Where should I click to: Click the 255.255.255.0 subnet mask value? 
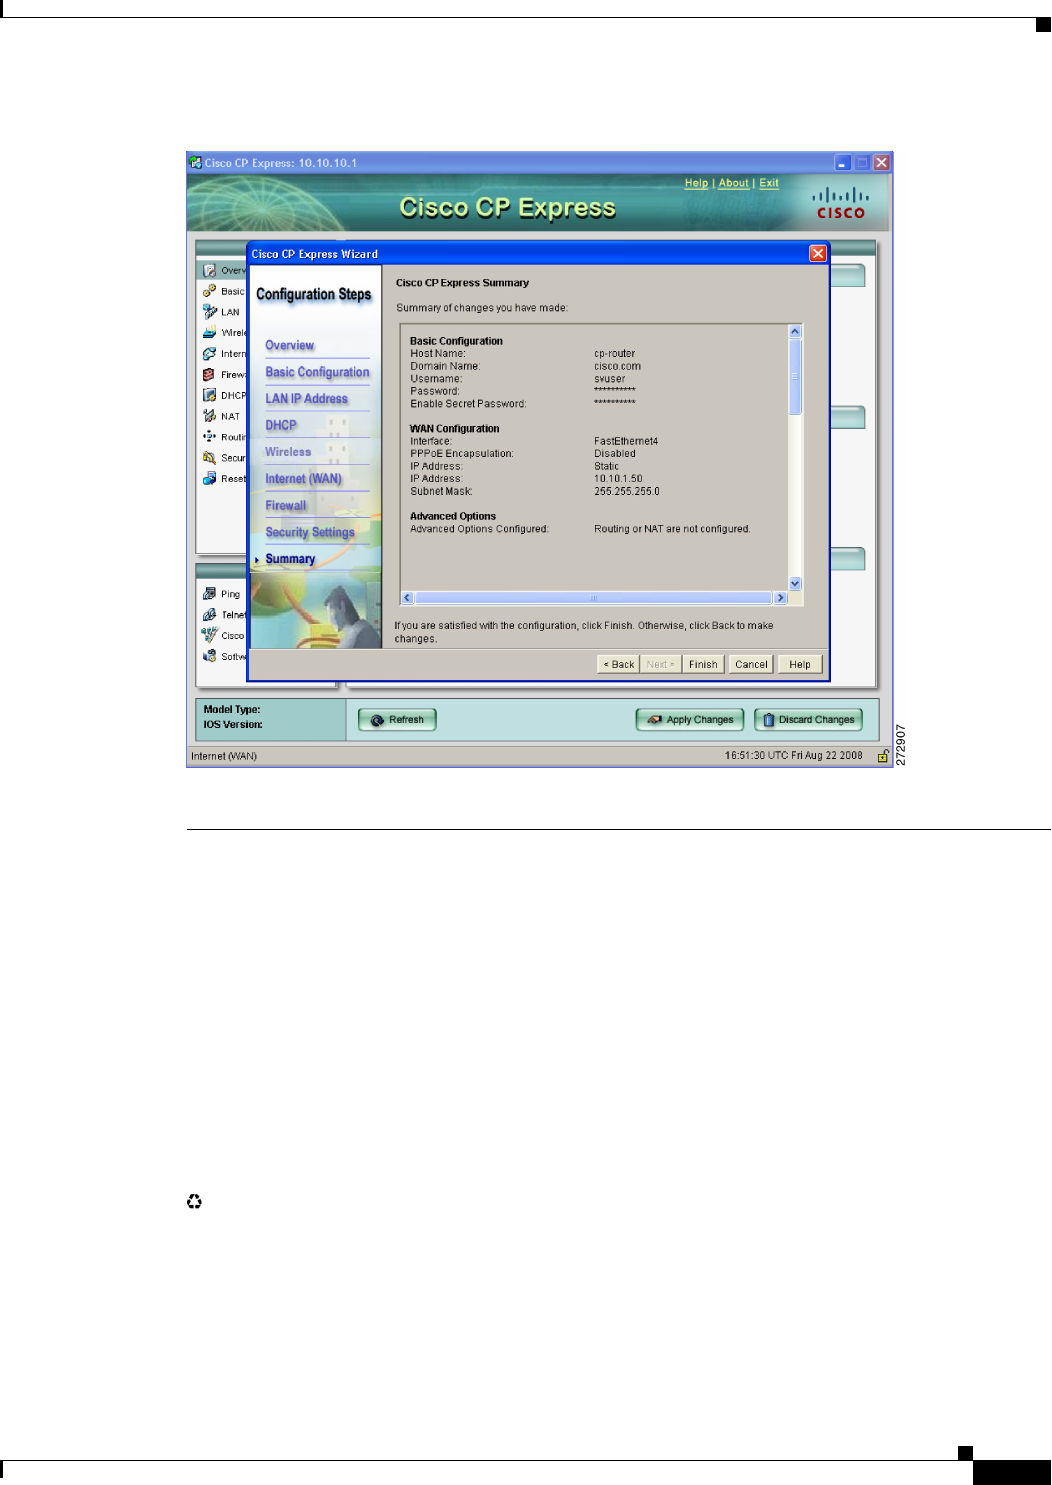coord(627,492)
